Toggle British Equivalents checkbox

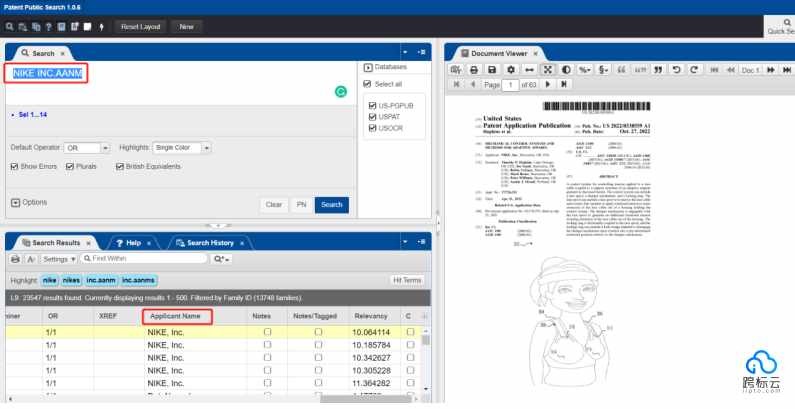click(x=120, y=166)
